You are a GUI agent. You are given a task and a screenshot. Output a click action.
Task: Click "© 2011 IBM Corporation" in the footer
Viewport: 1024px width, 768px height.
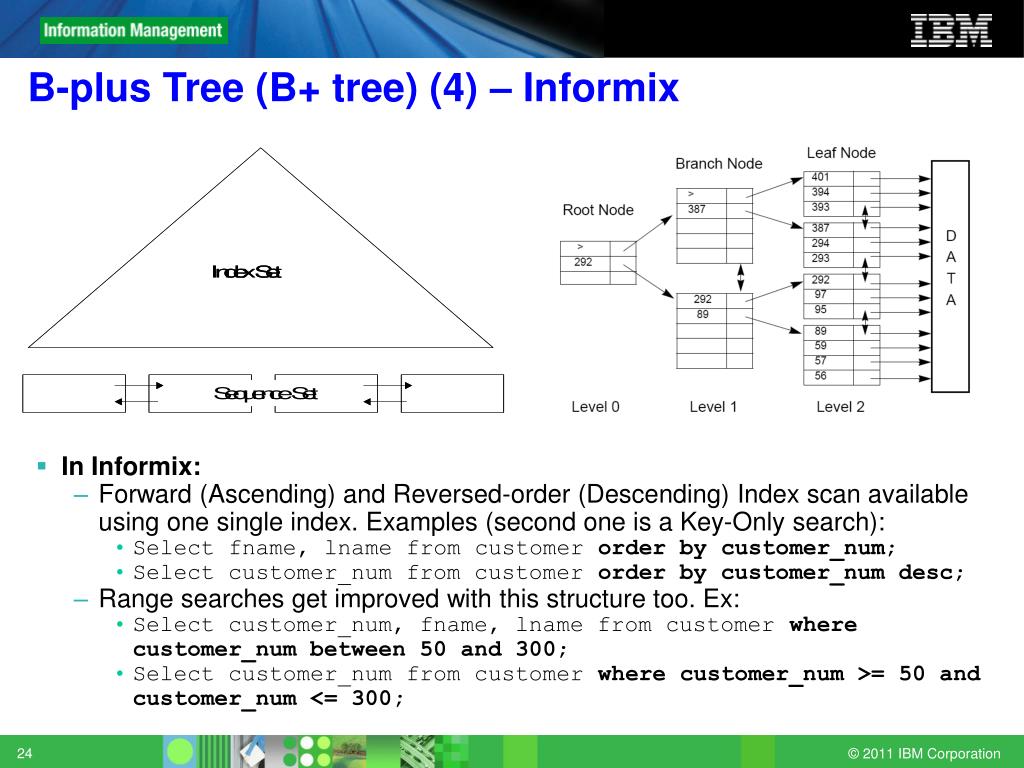click(x=924, y=753)
